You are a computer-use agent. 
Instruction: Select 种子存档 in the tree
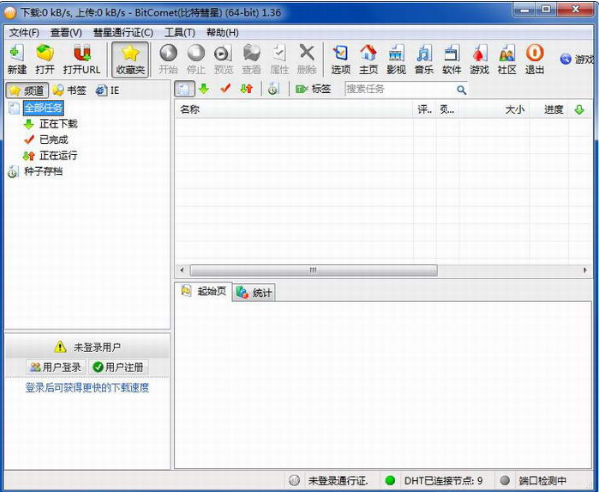43,171
